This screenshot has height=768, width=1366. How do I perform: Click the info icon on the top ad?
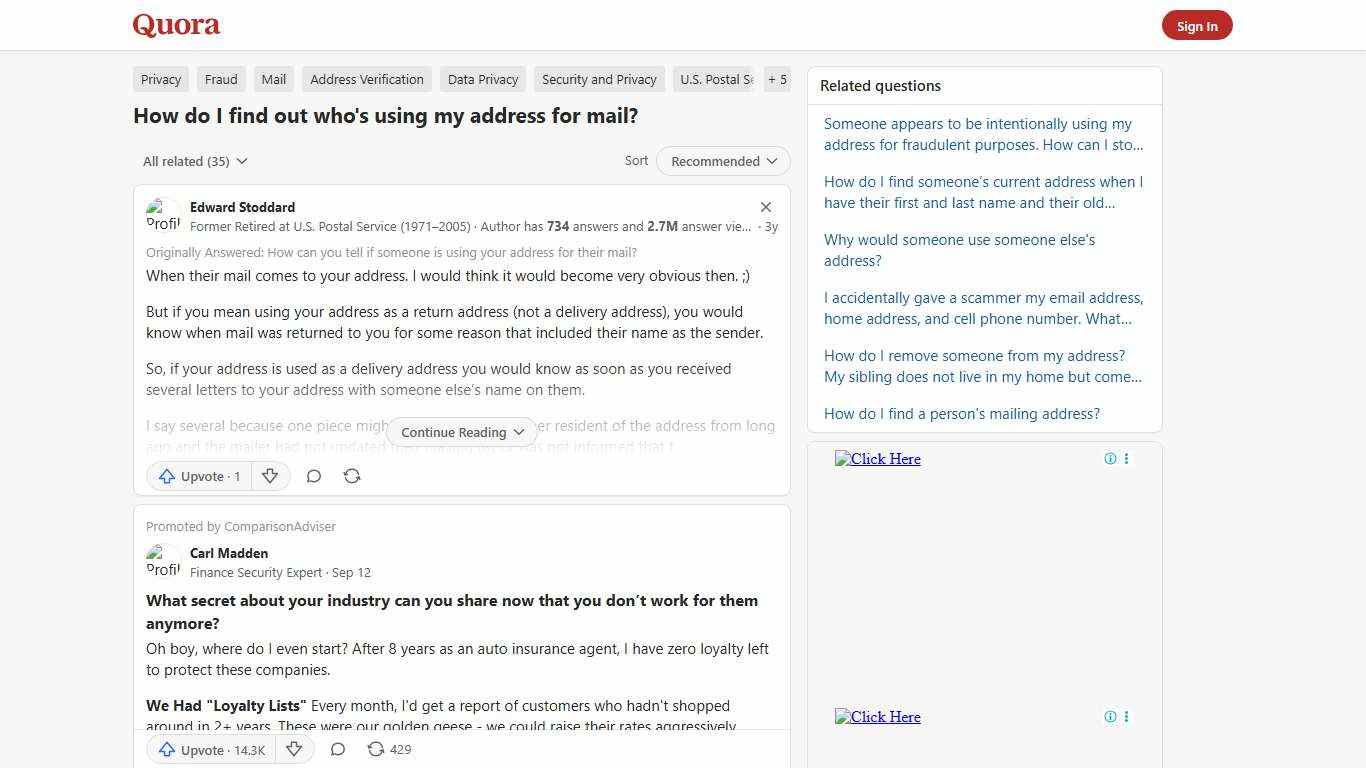tap(1110, 458)
